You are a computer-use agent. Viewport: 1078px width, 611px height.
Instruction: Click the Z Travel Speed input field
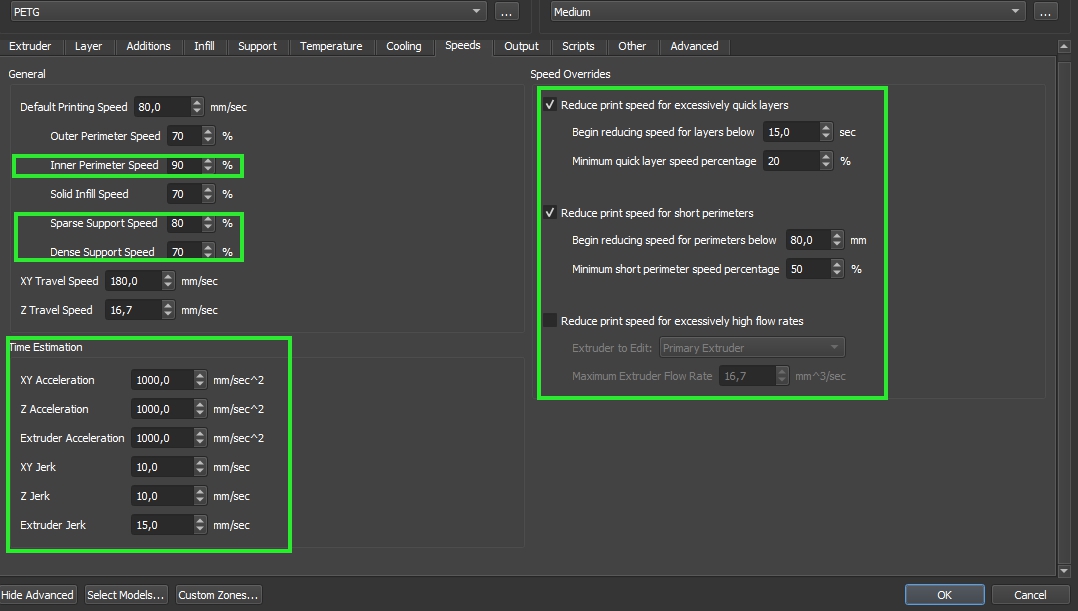click(x=128, y=310)
